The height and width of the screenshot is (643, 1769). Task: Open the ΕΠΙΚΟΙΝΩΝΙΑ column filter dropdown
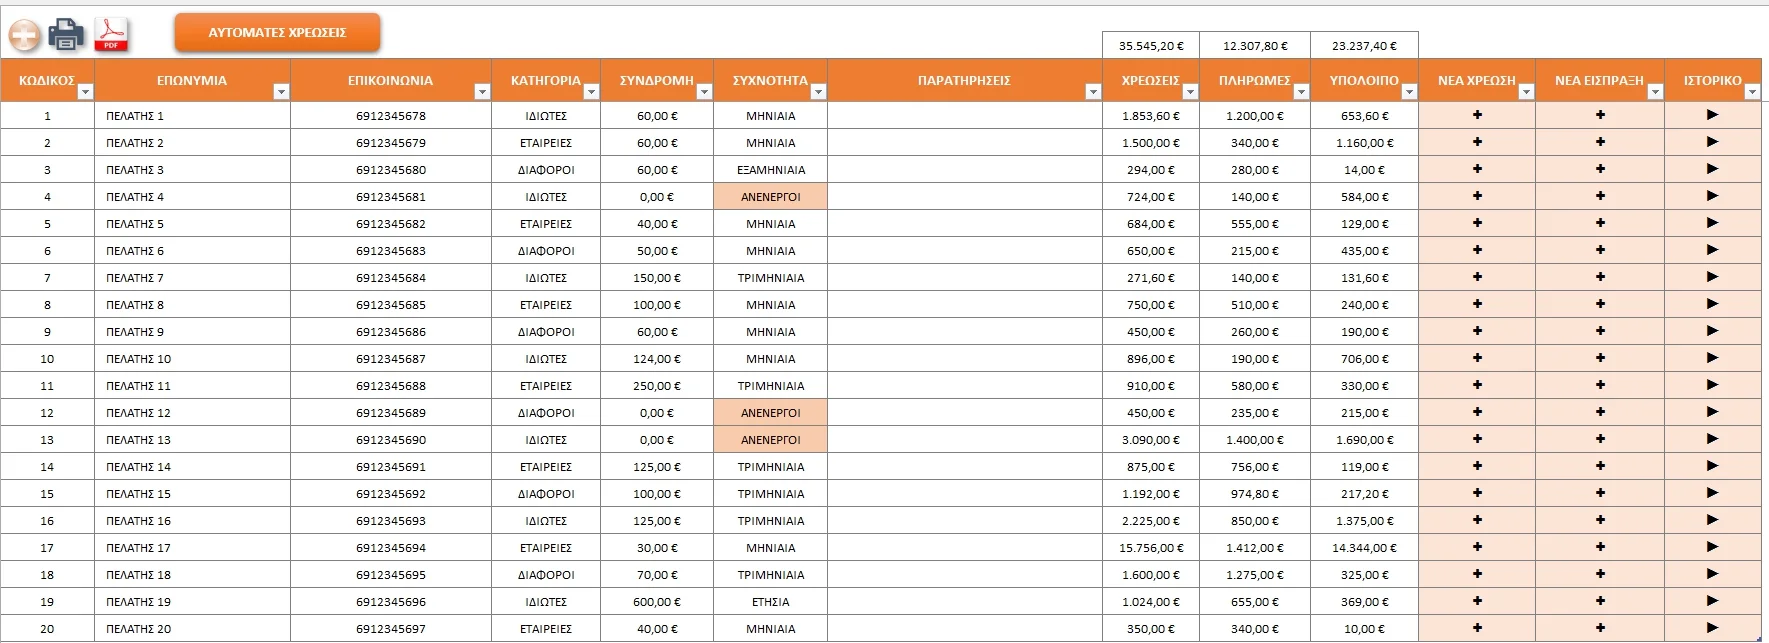(x=482, y=92)
